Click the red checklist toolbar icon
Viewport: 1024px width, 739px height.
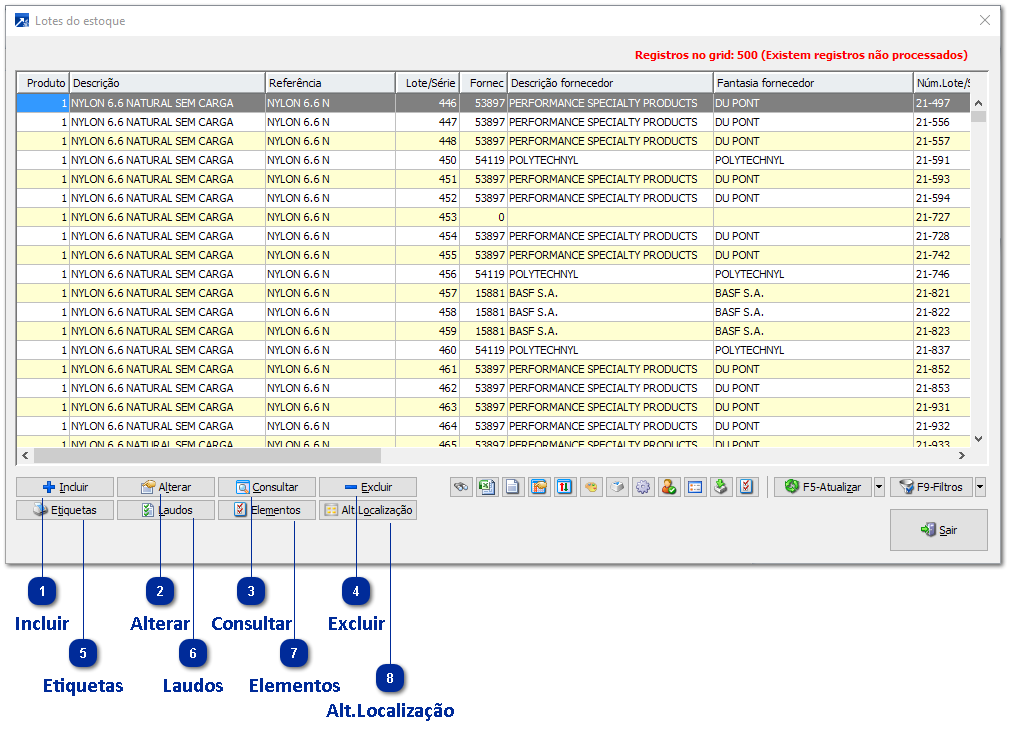click(747, 487)
